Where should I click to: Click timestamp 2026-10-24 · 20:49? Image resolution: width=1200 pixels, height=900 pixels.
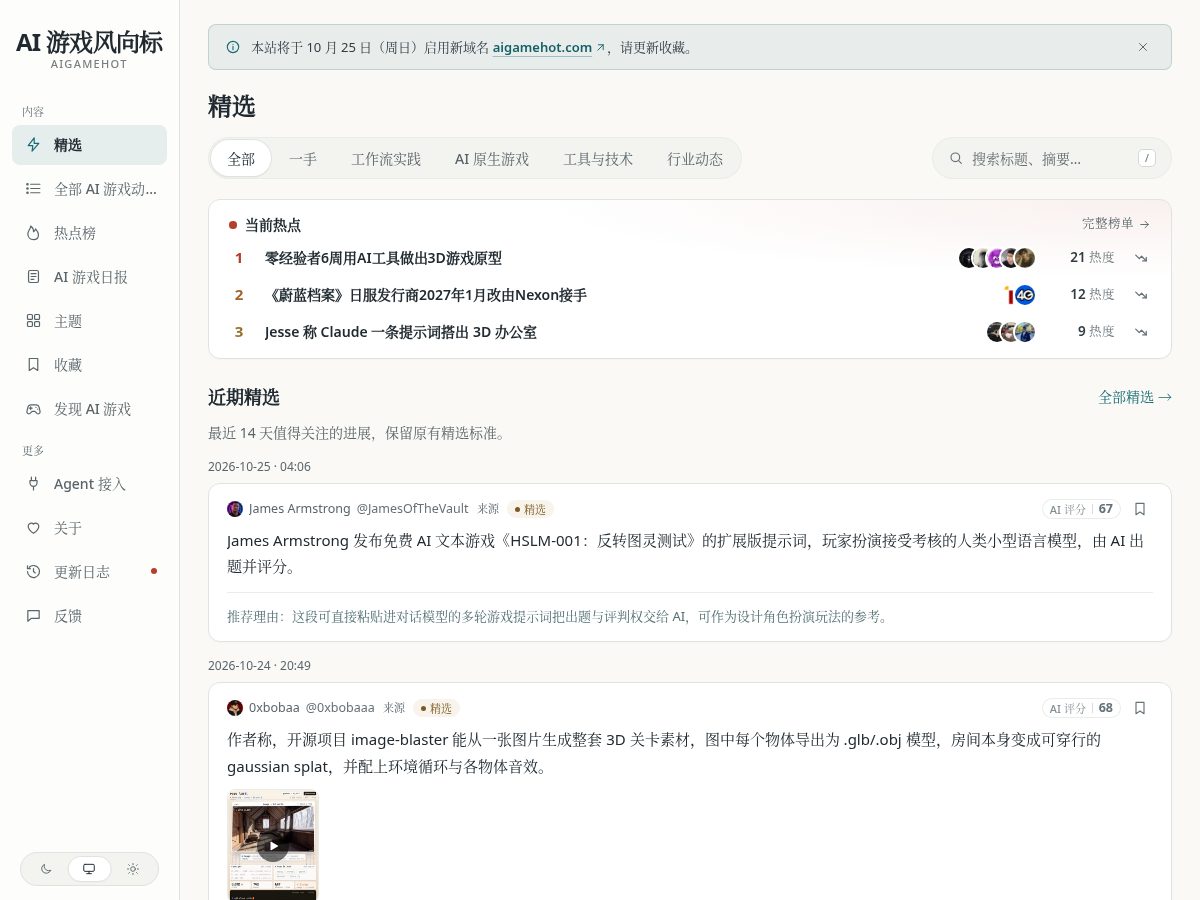point(259,666)
